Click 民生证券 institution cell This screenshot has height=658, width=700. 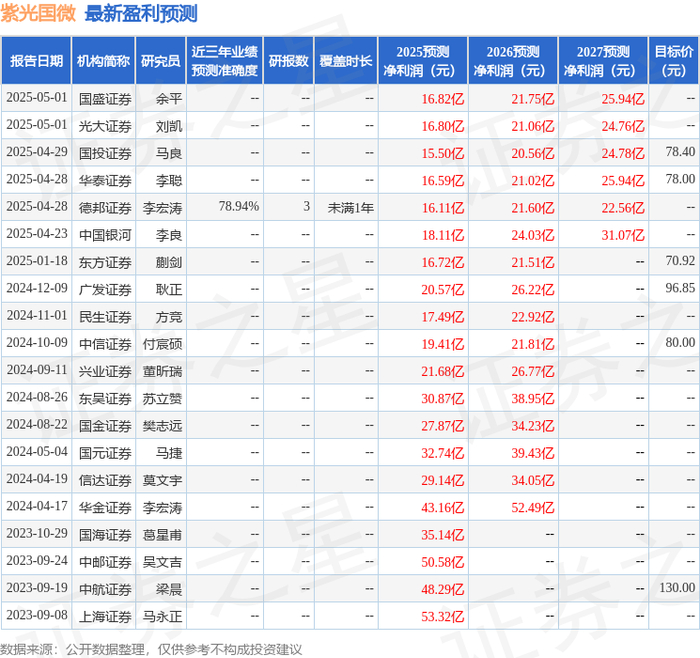coord(105,317)
